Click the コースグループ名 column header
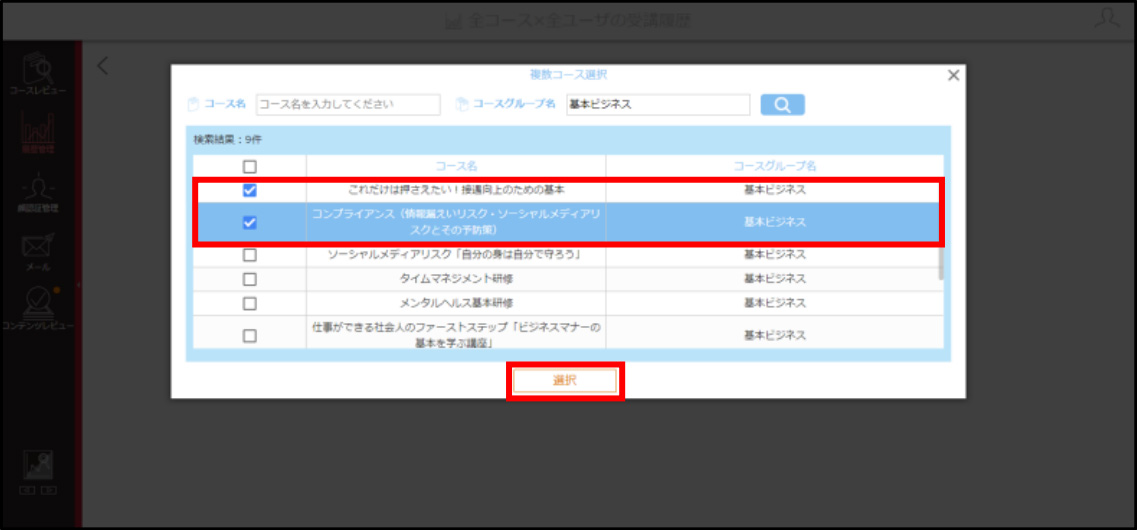This screenshot has width=1137, height=530. 774,166
